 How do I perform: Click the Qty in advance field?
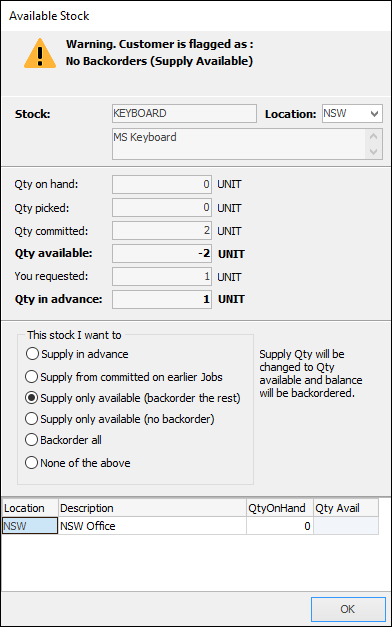pos(162,300)
